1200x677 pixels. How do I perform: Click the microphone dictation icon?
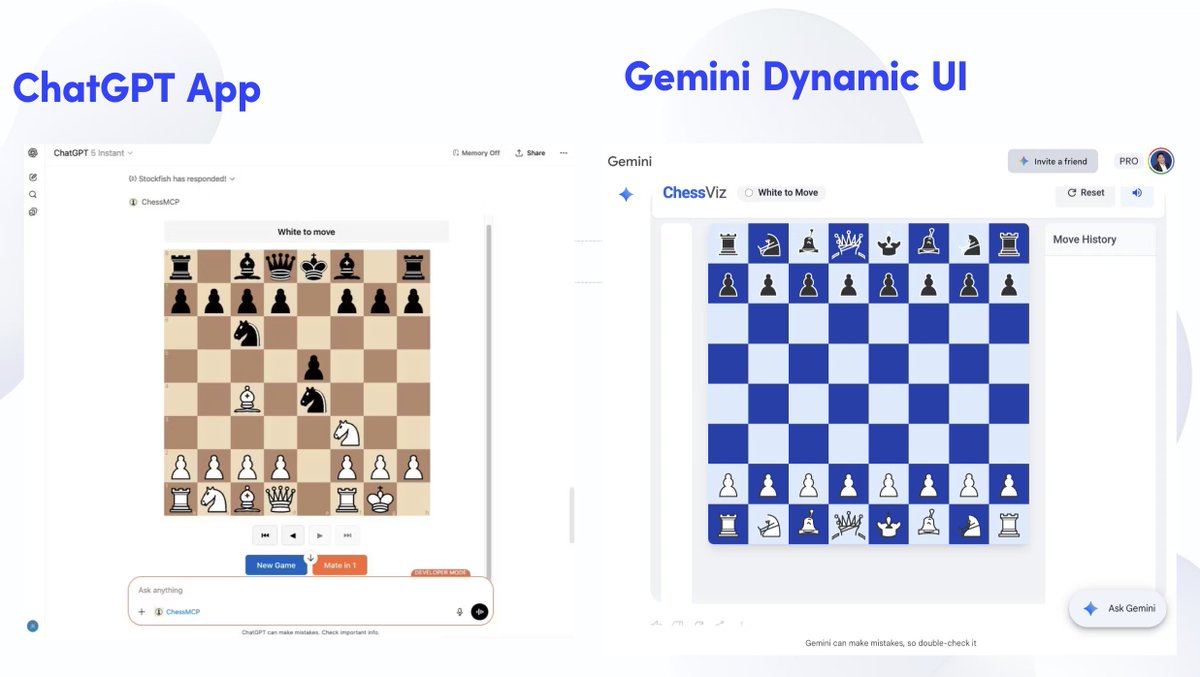(460, 612)
